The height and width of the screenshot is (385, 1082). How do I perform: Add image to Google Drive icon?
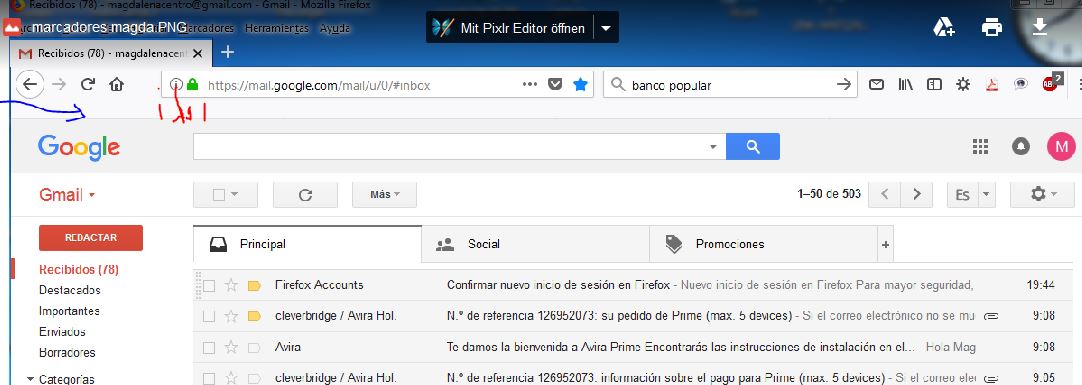click(x=943, y=28)
